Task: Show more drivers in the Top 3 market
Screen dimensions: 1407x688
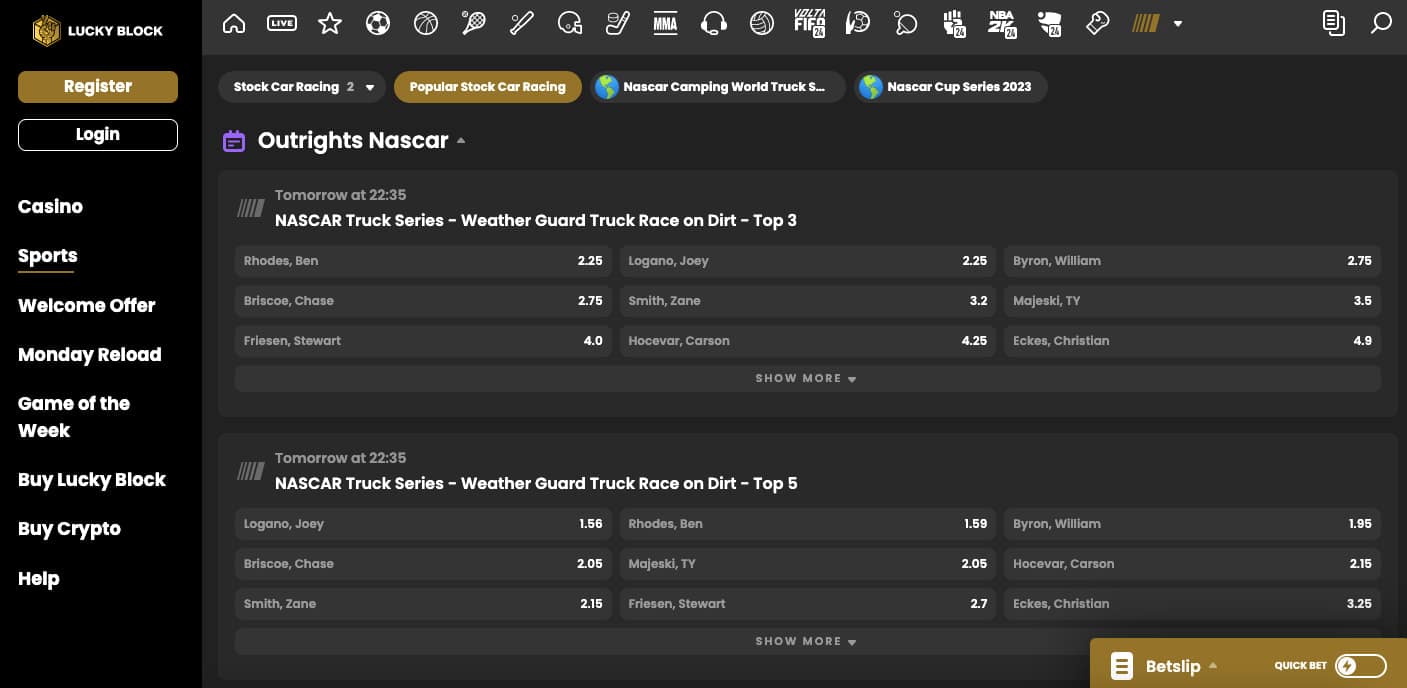Action: click(808, 379)
